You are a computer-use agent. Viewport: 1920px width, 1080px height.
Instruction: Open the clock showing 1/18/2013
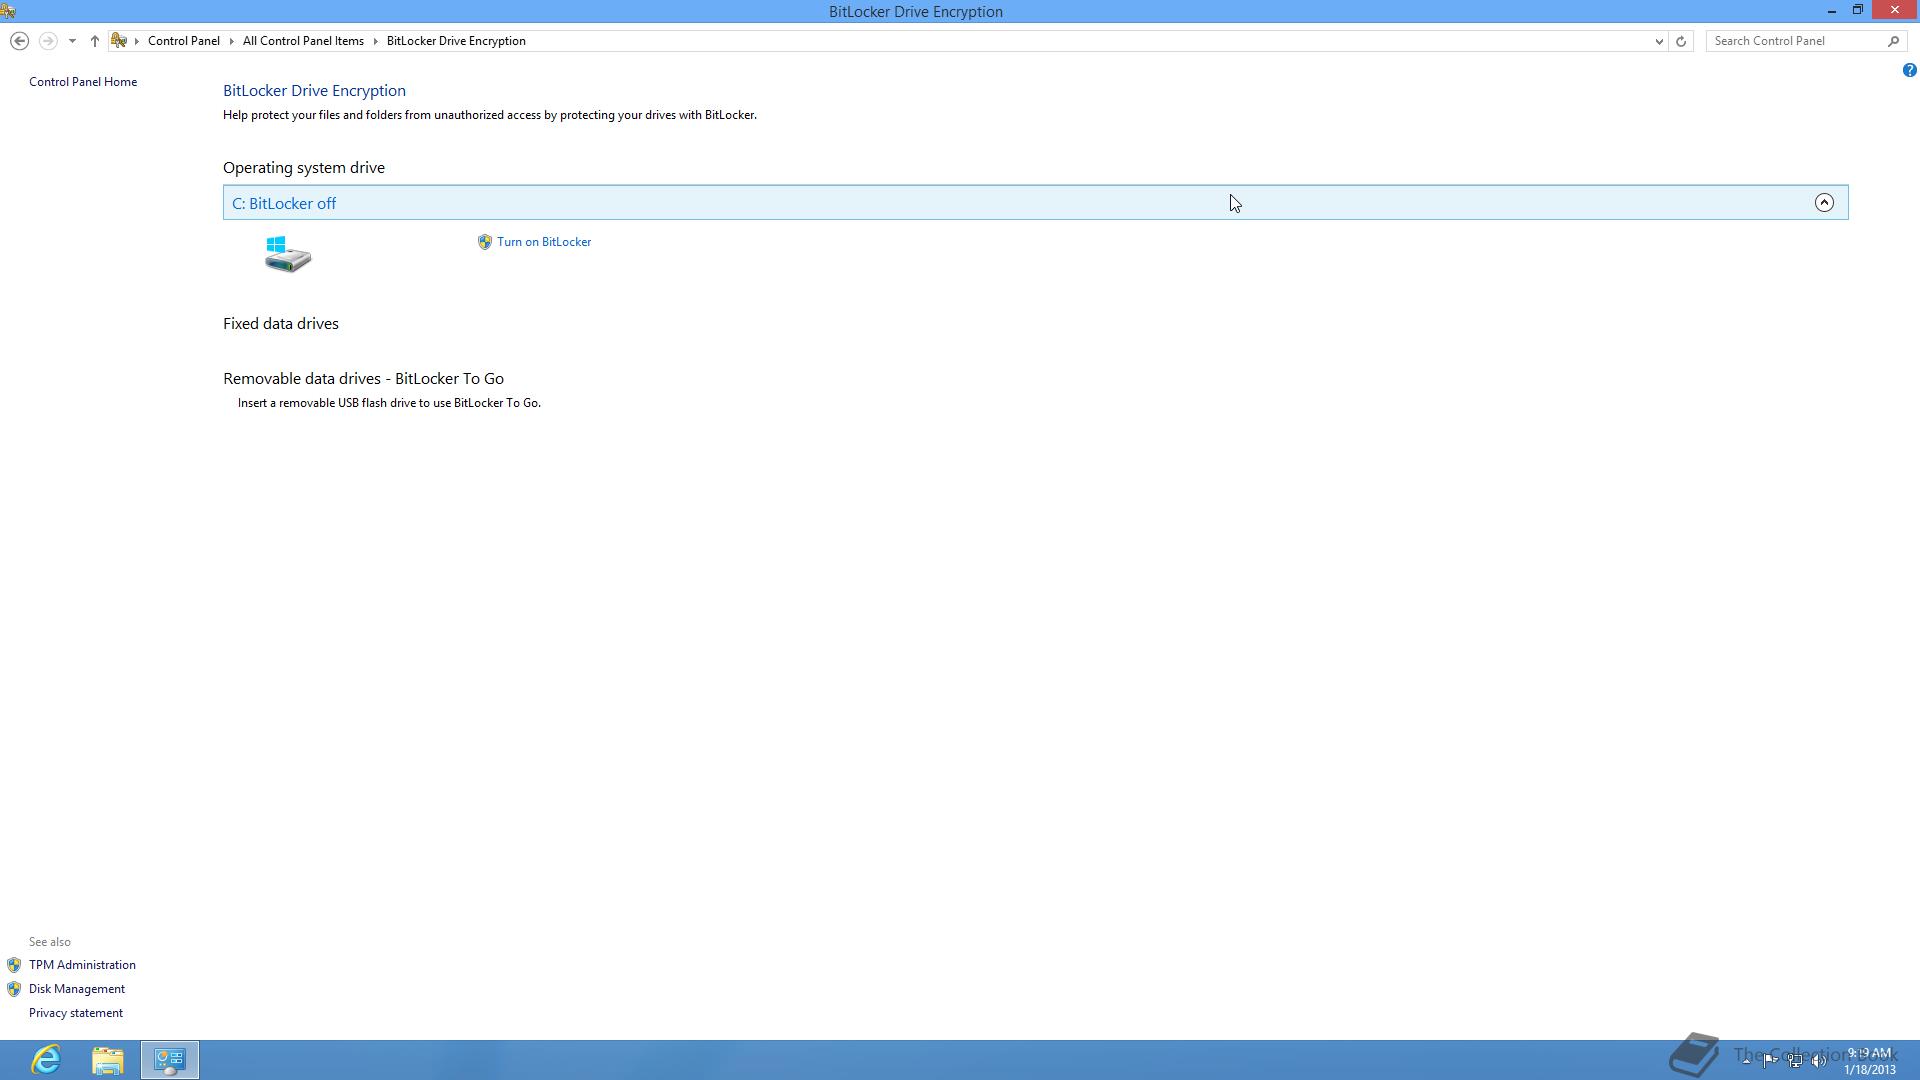tap(1870, 1061)
